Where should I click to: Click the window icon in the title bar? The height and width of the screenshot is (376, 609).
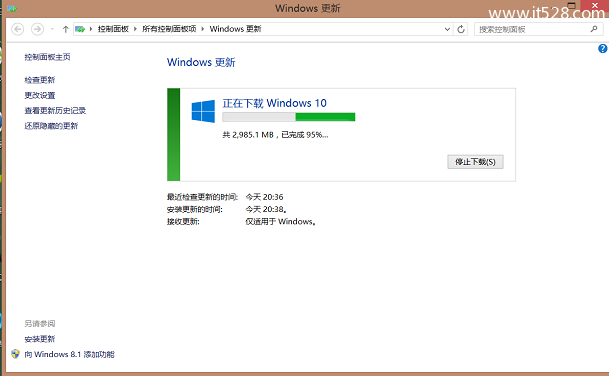click(12, 8)
